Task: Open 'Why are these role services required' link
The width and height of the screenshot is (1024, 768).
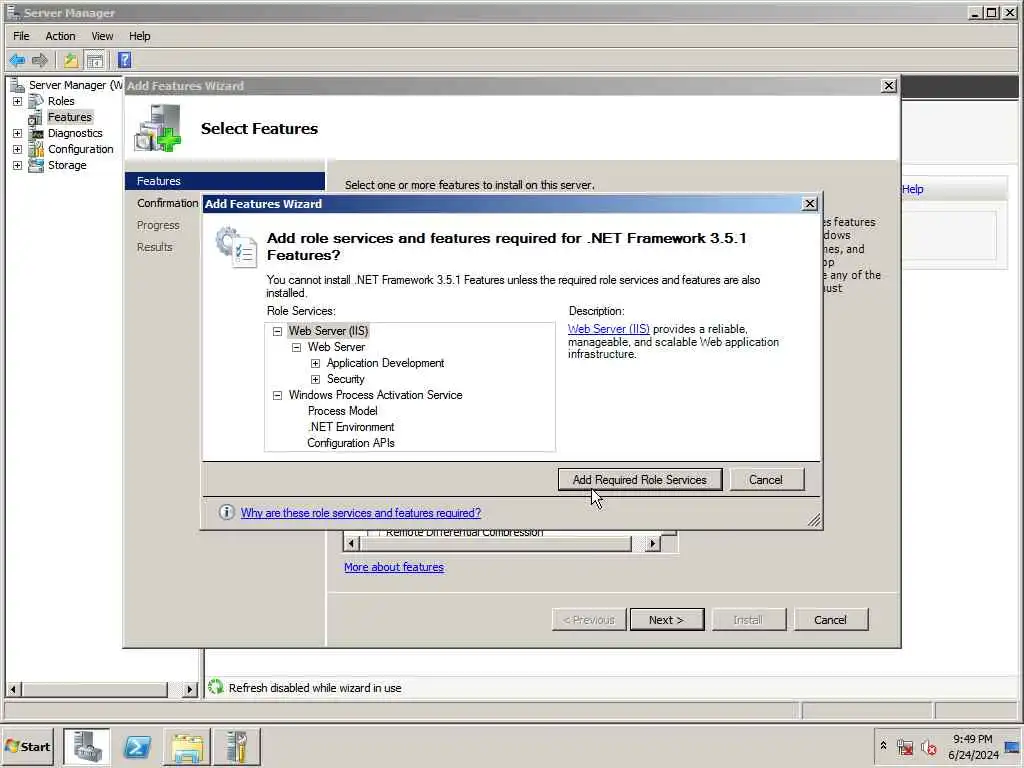Action: [360, 513]
